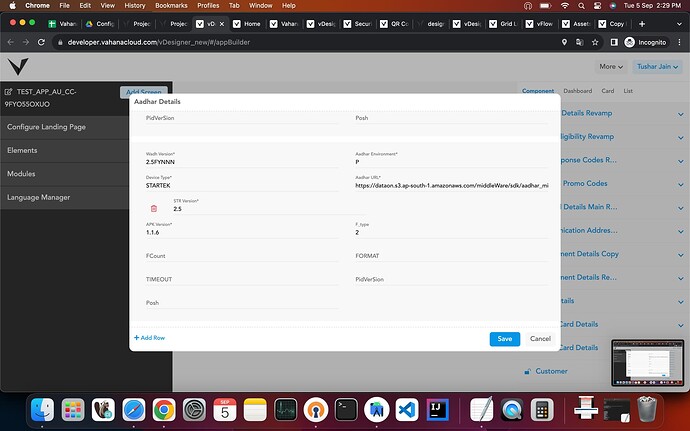690x431 pixels.
Task: Click the location icon in address bar
Action: pos(565,42)
